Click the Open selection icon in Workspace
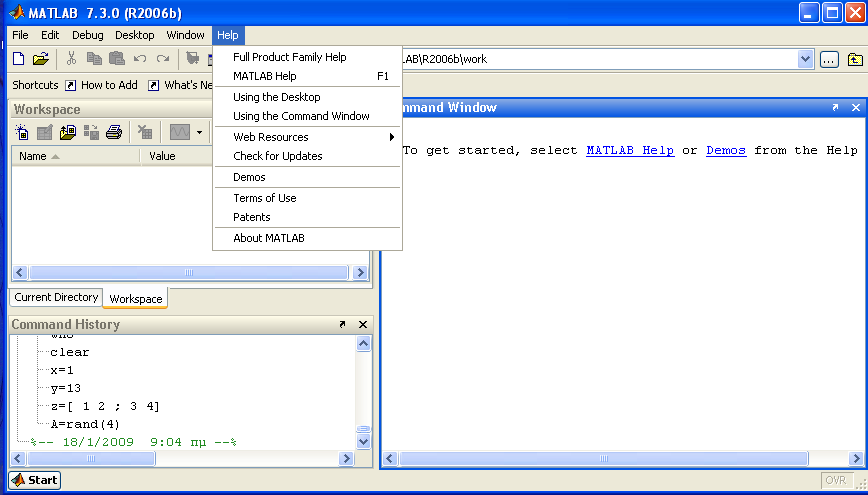 [44, 132]
